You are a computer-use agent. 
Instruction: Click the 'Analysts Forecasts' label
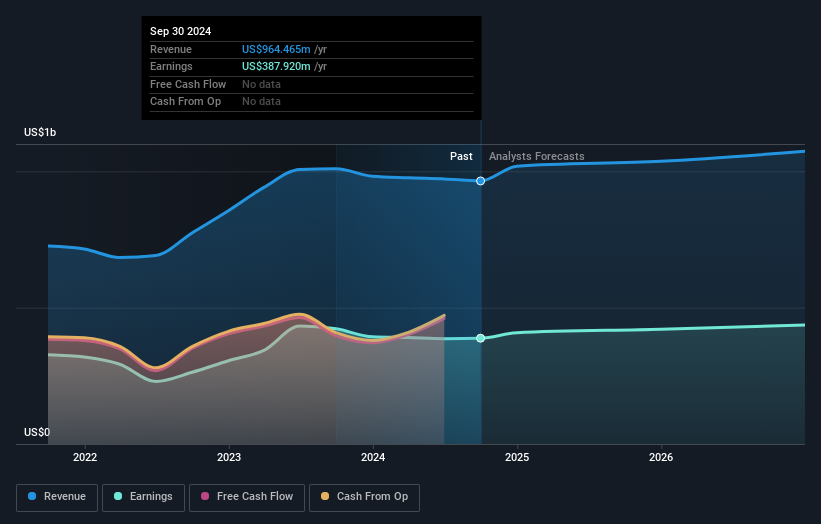point(537,156)
